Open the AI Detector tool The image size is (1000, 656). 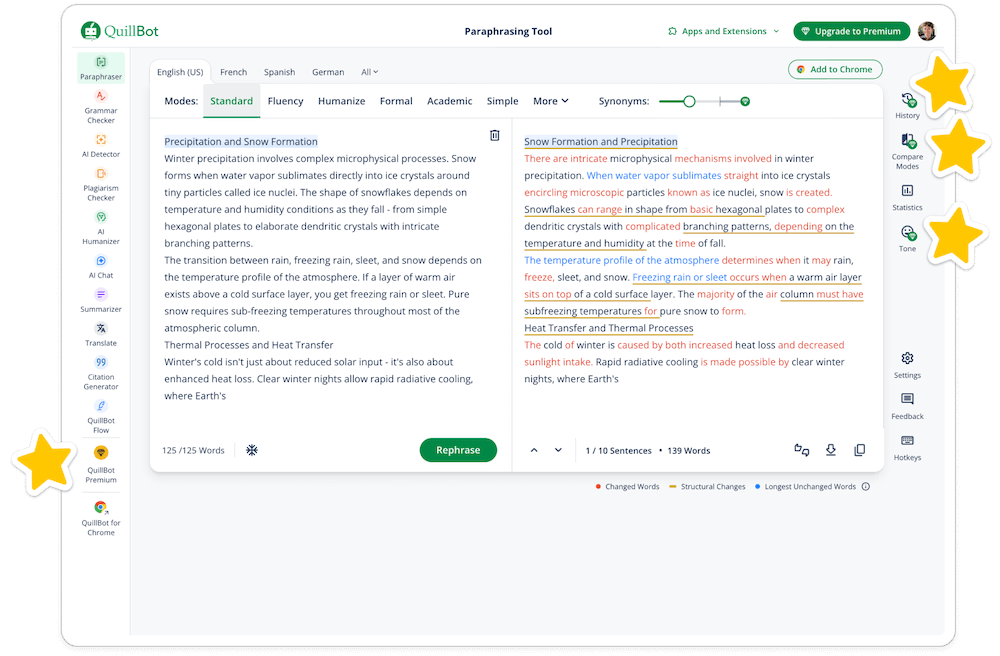point(101,145)
